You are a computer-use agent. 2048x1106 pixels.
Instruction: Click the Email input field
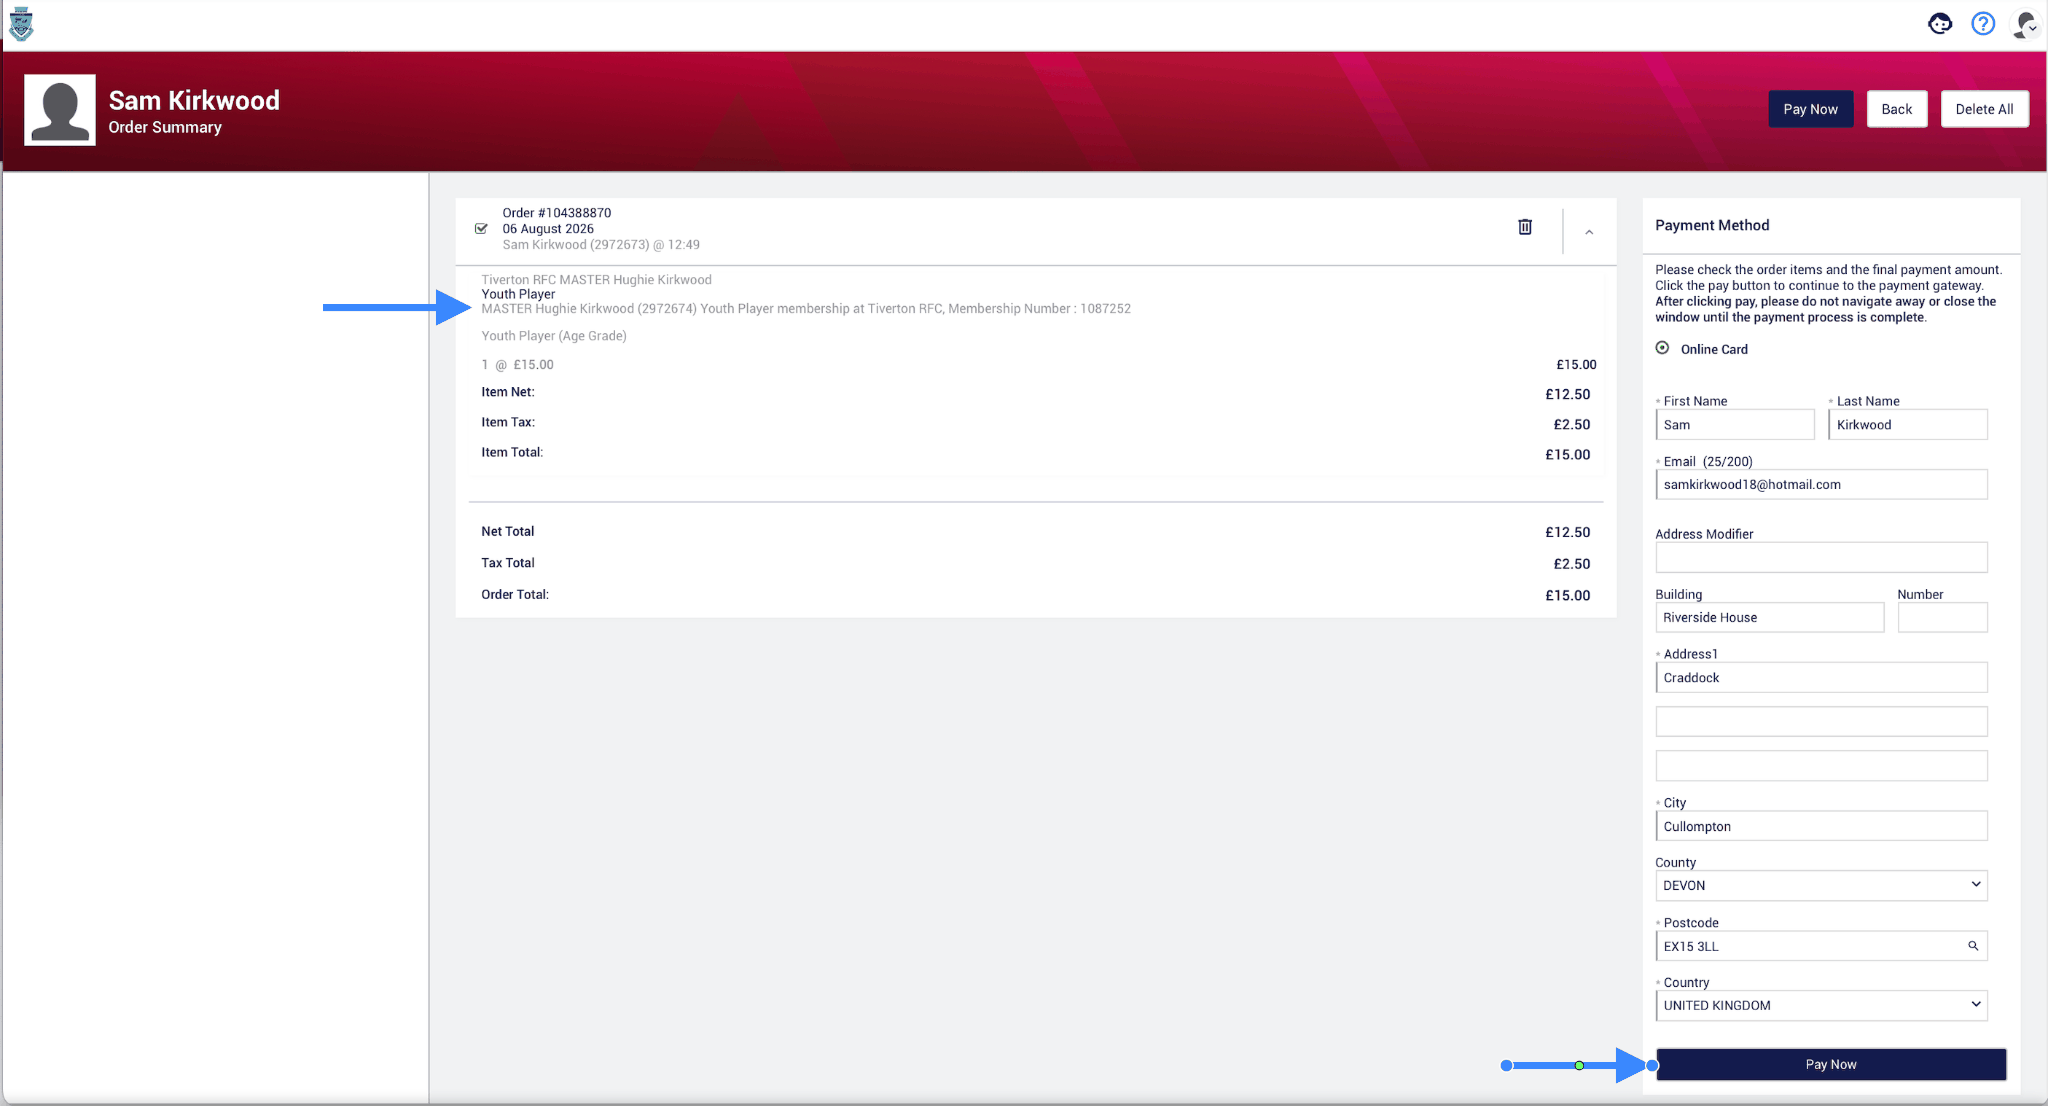click(x=1821, y=484)
